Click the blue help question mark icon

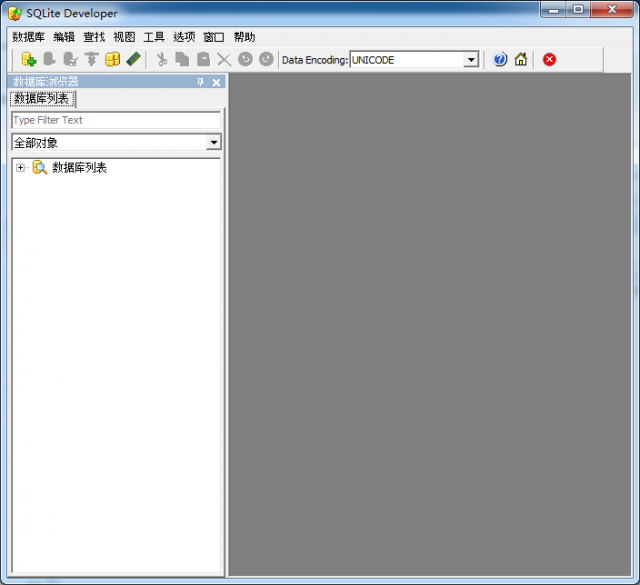[x=500, y=60]
